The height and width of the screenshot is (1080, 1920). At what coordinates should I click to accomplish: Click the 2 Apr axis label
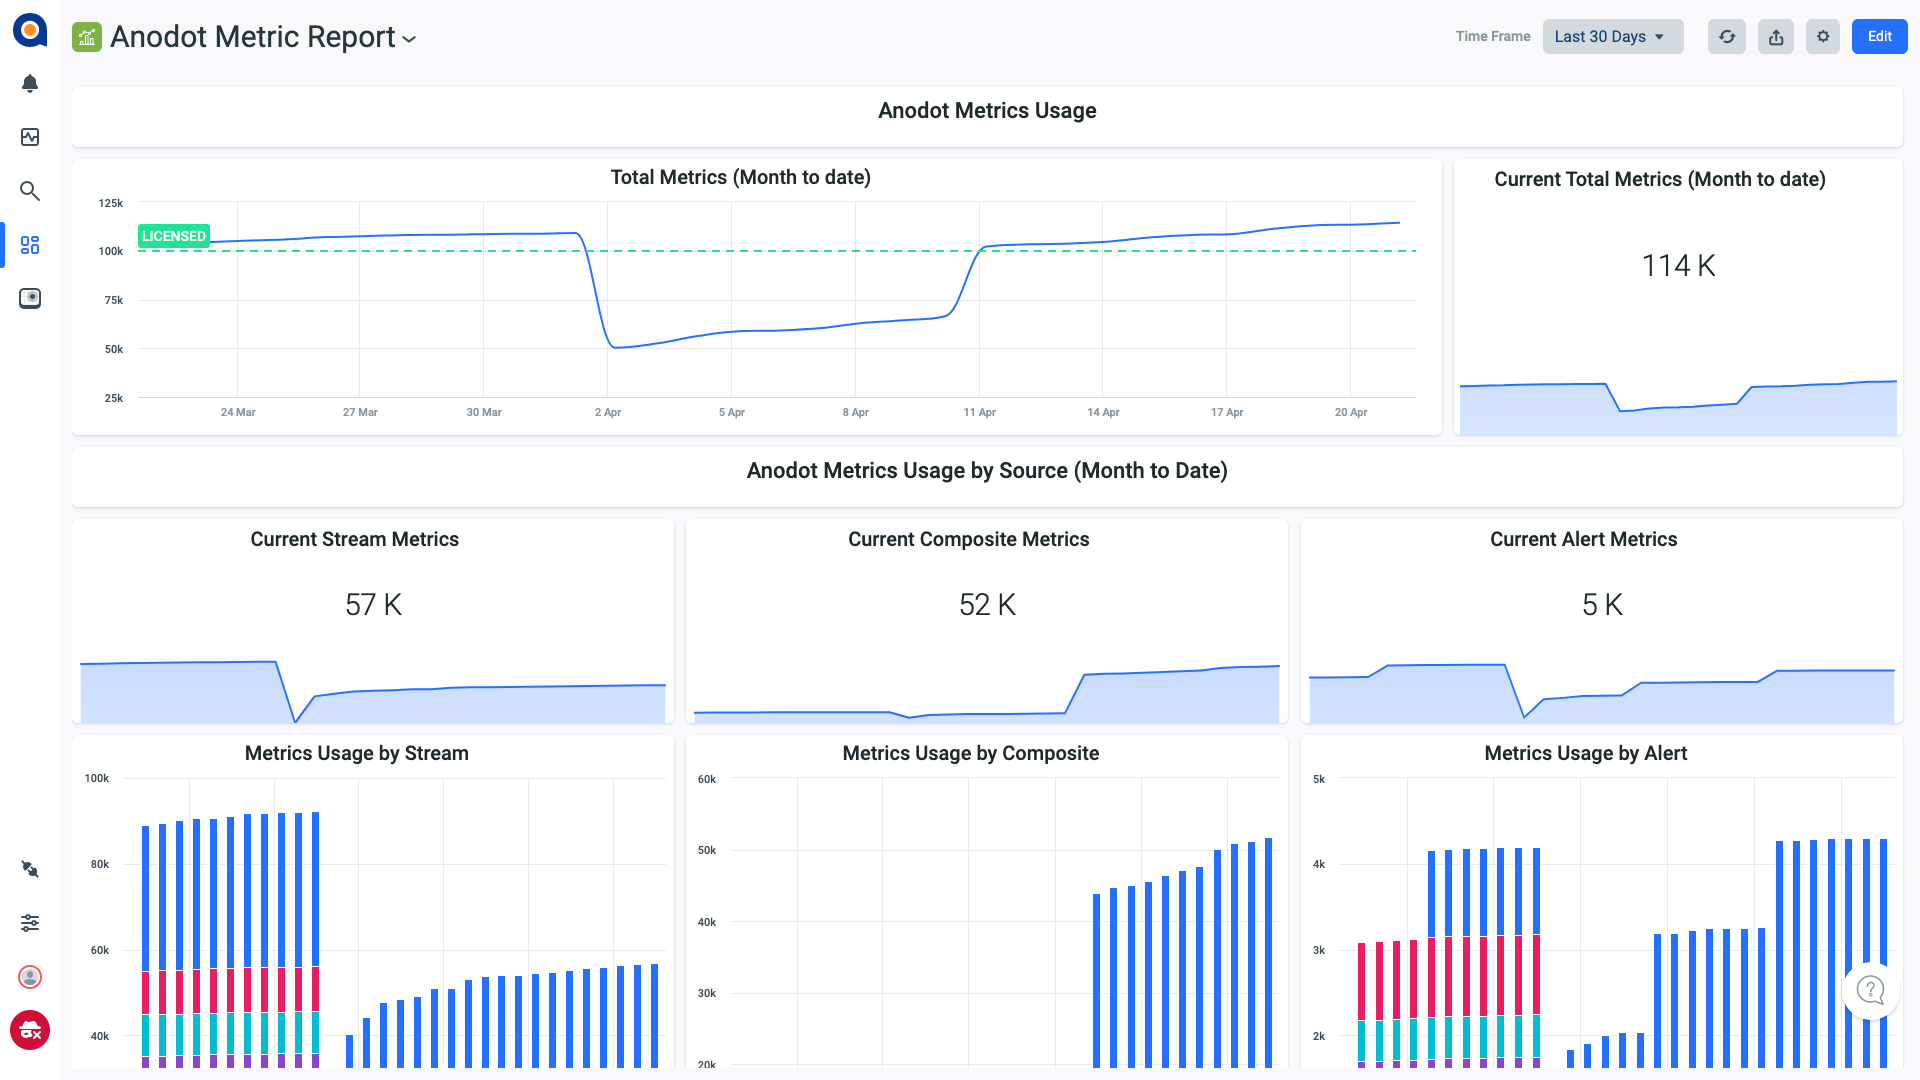pos(608,412)
